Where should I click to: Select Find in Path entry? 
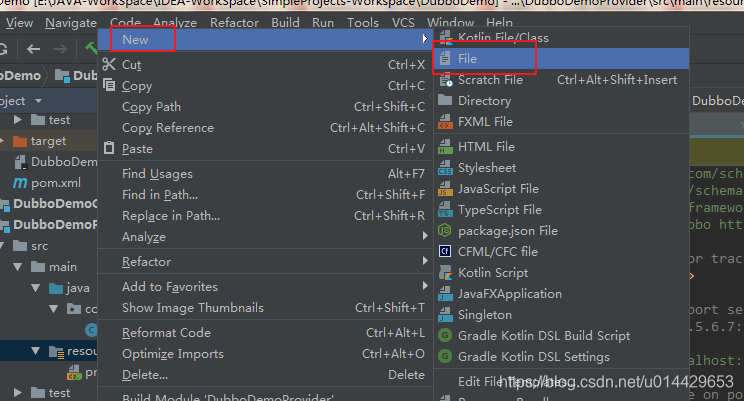(265, 195)
